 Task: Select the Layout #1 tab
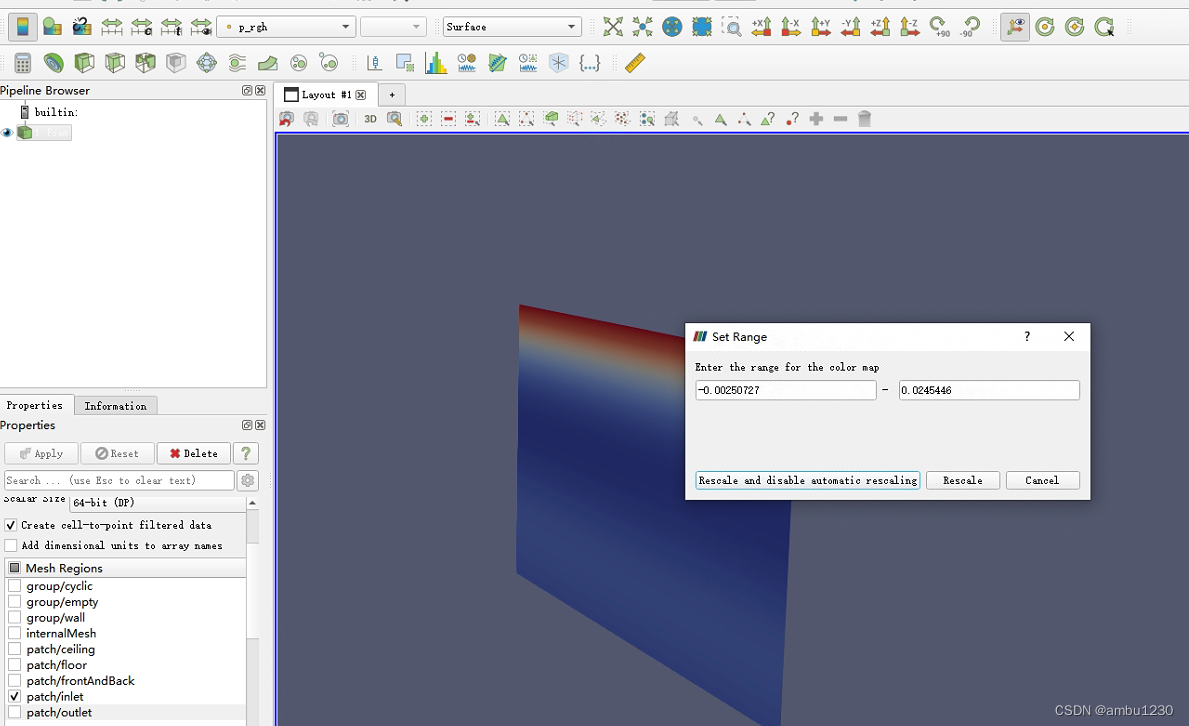click(x=326, y=95)
